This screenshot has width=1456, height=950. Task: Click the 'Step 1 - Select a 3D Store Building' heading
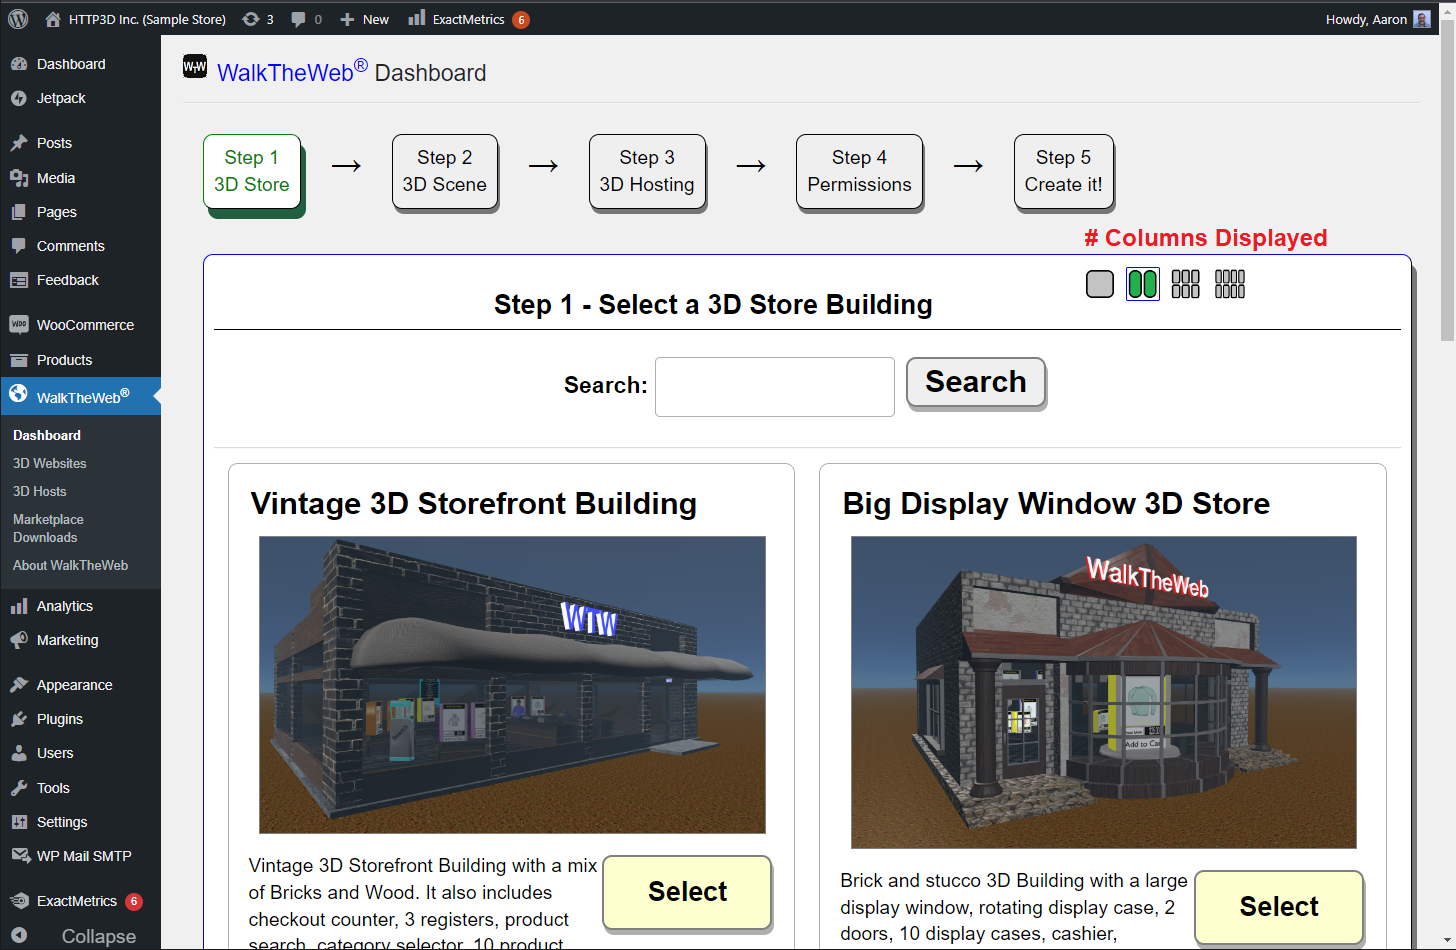point(713,304)
